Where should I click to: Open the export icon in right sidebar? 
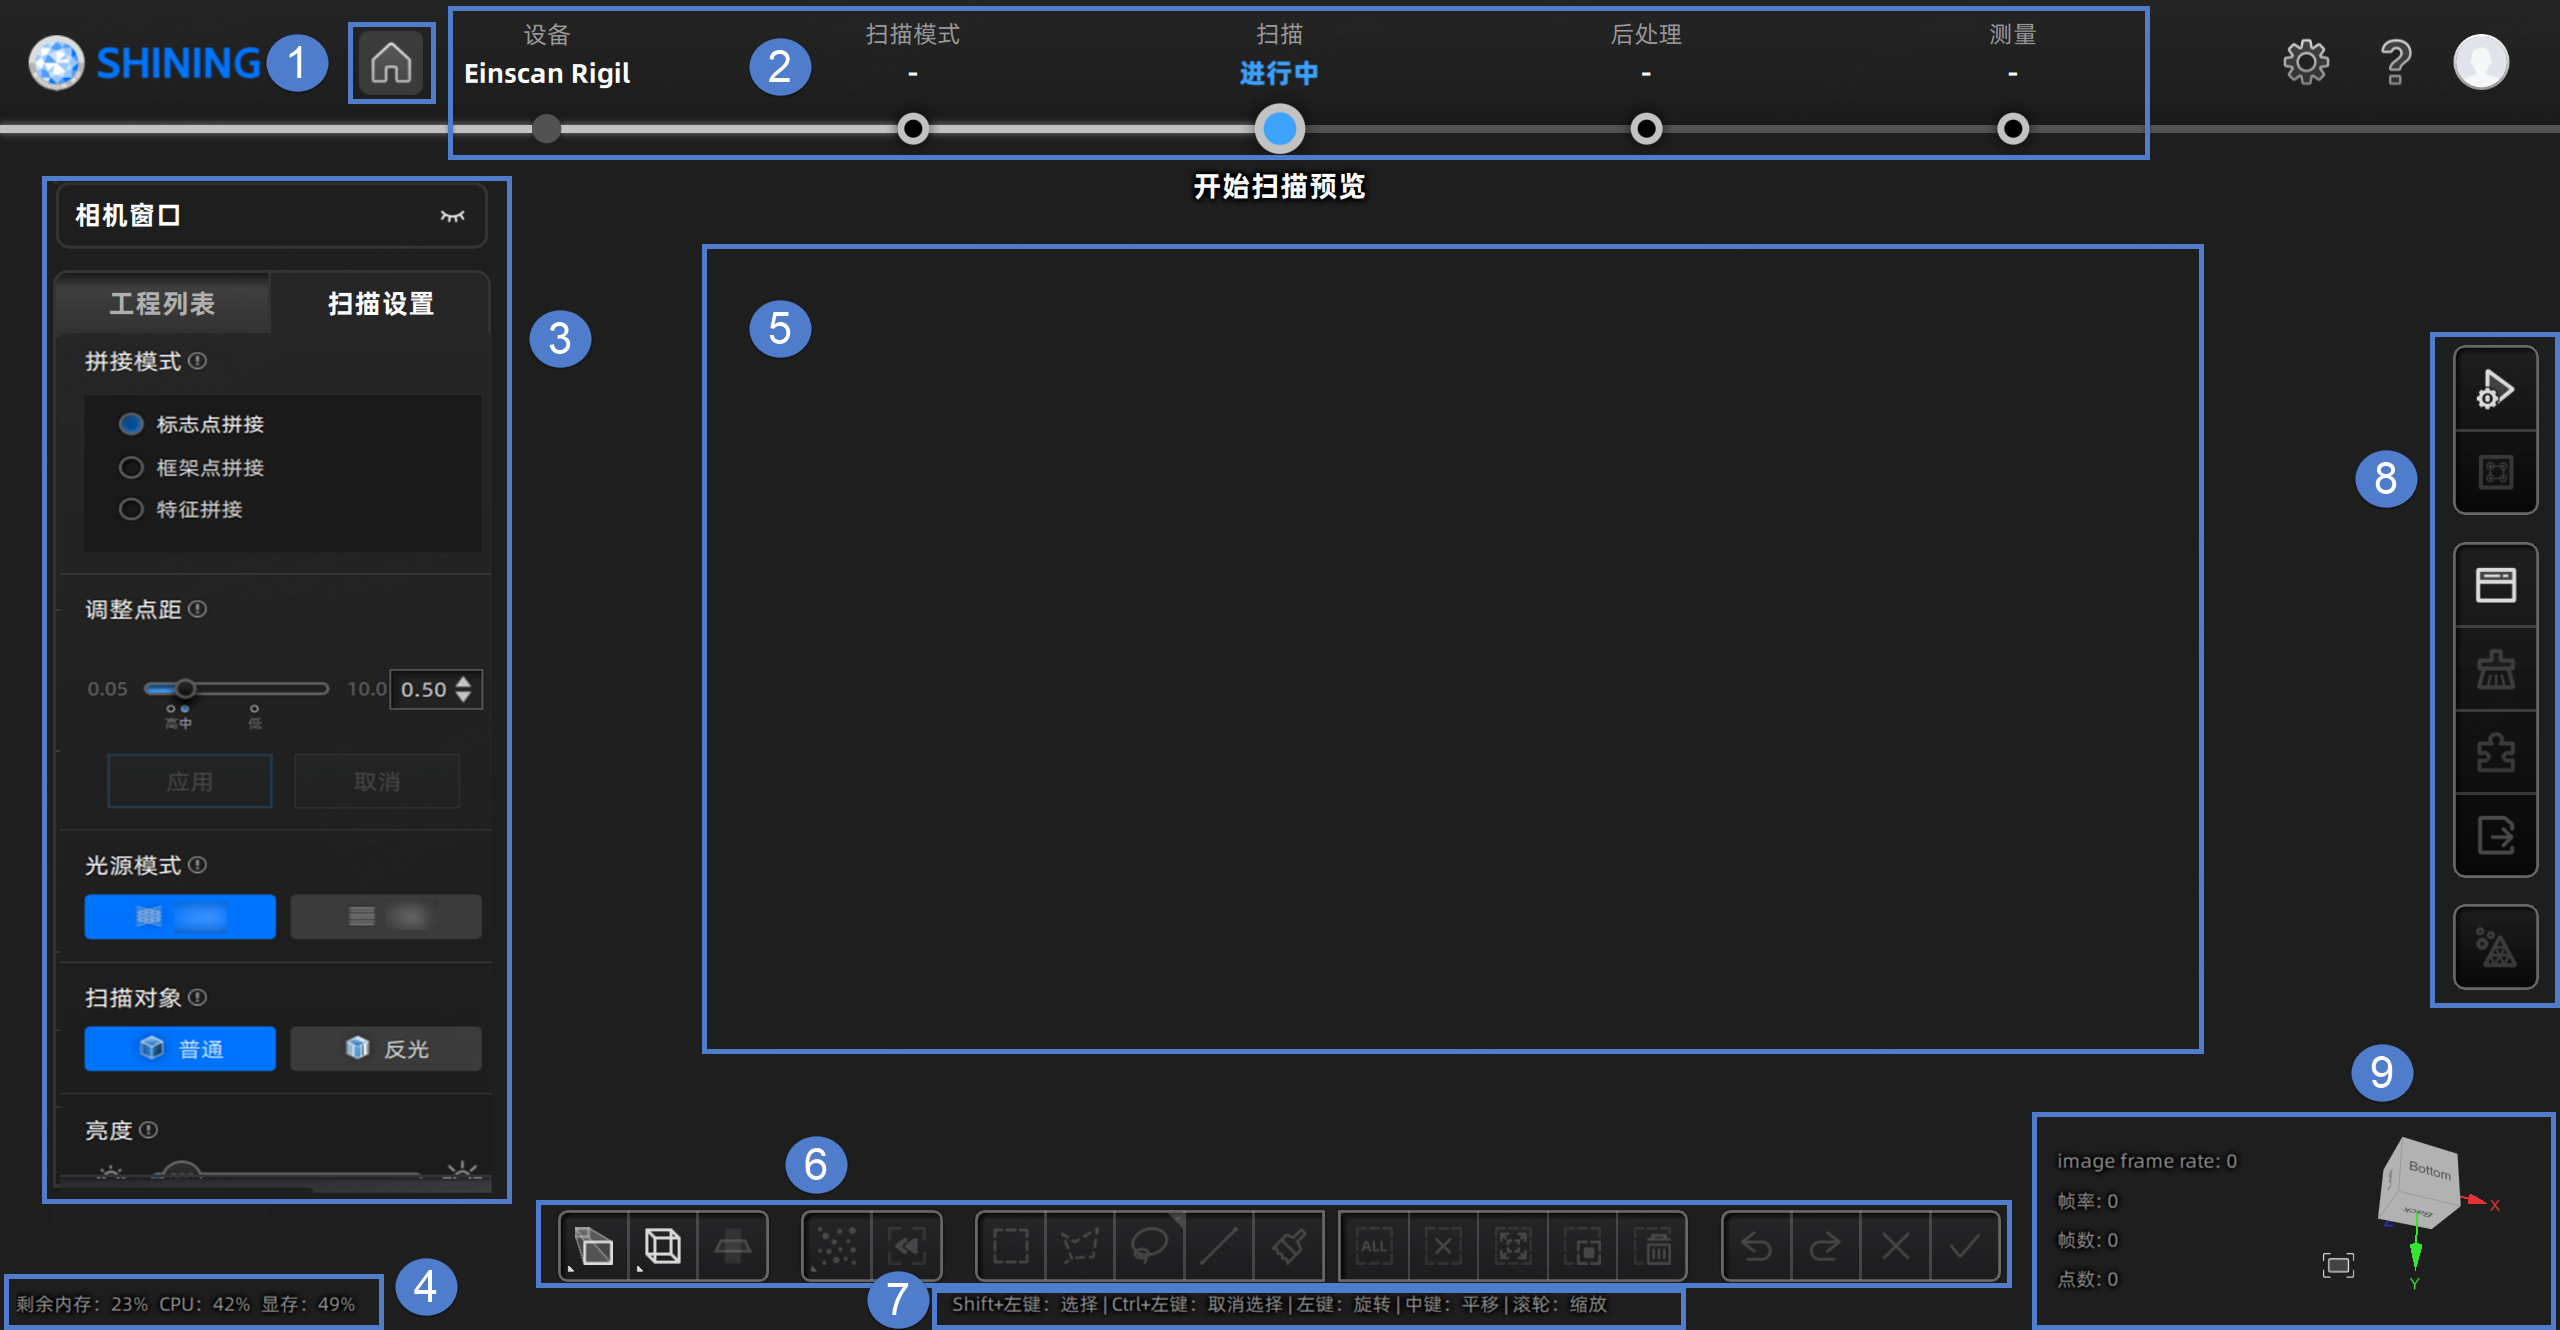2495,835
